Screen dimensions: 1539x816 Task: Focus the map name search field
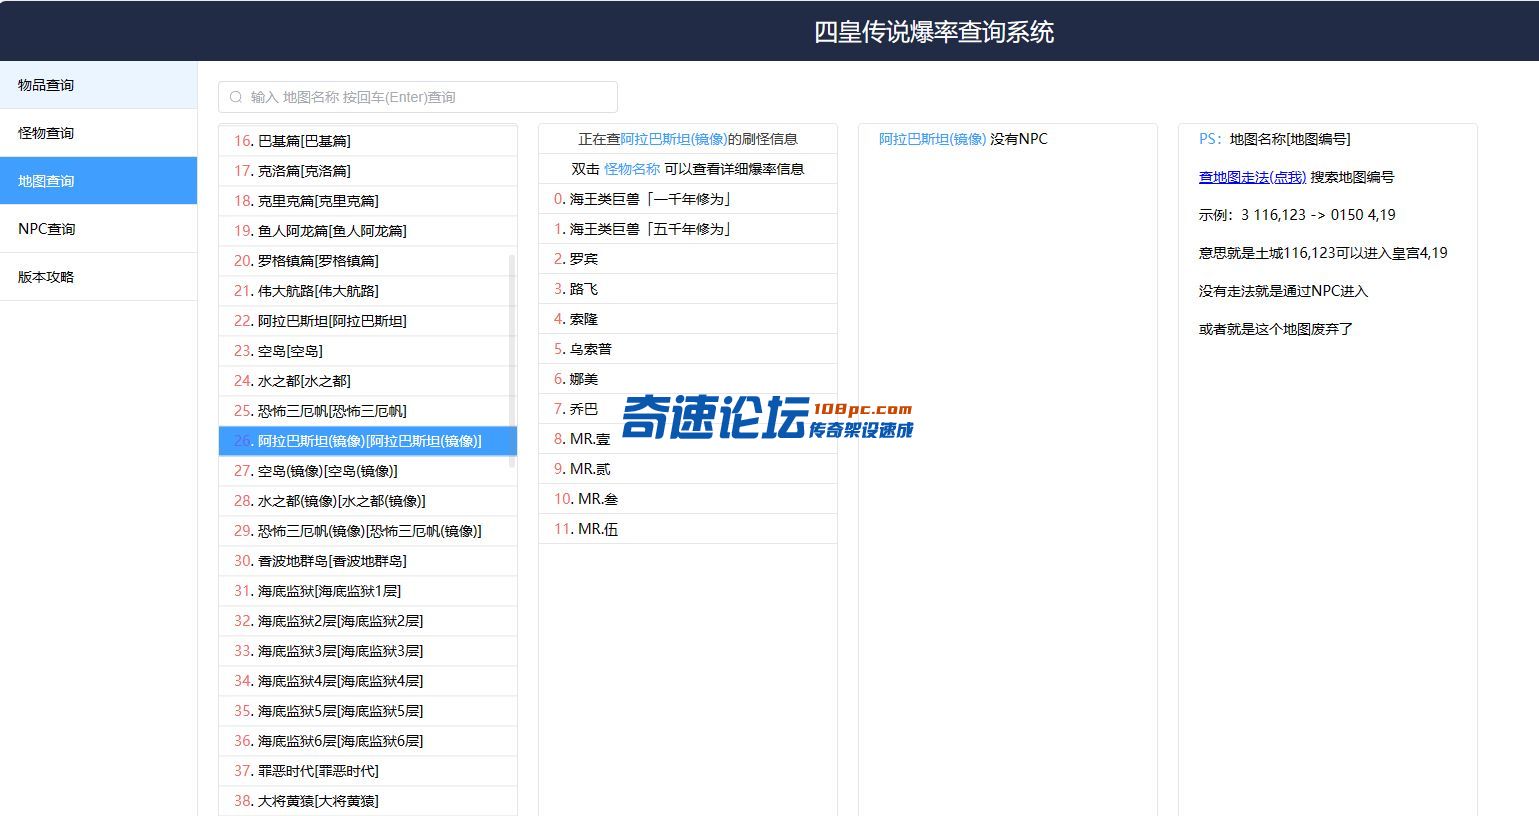point(418,97)
